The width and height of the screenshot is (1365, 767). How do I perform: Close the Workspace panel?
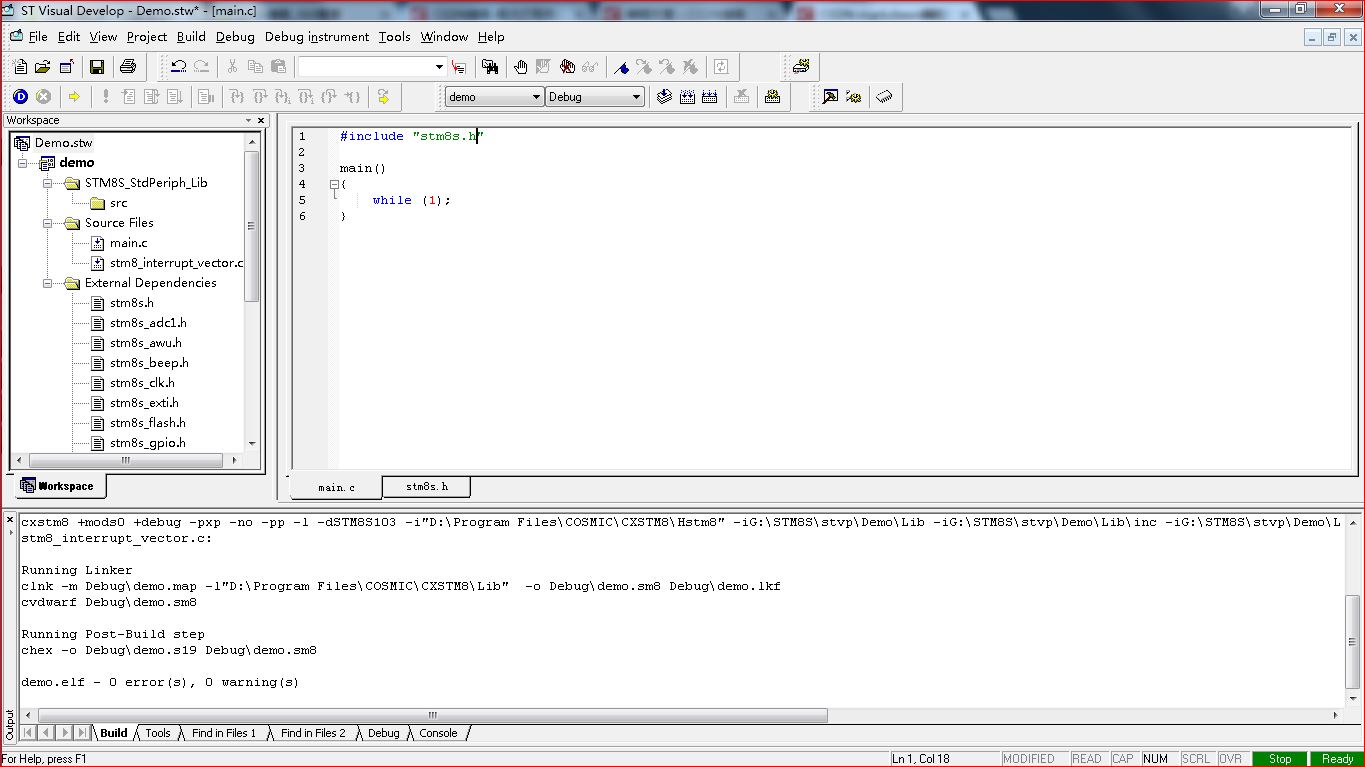pos(262,120)
